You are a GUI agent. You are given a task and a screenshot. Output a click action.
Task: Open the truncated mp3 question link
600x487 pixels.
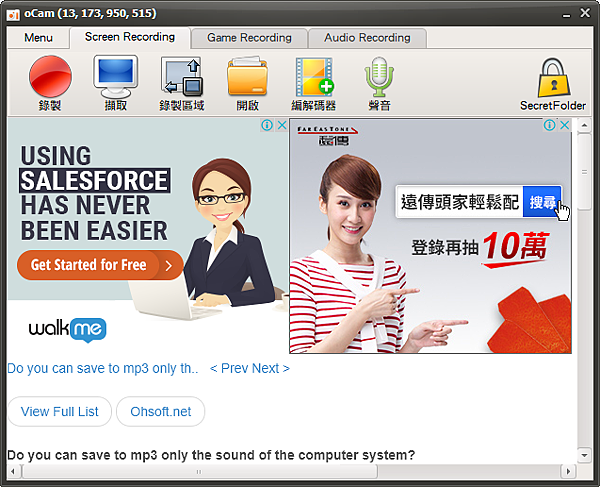click(x=103, y=368)
